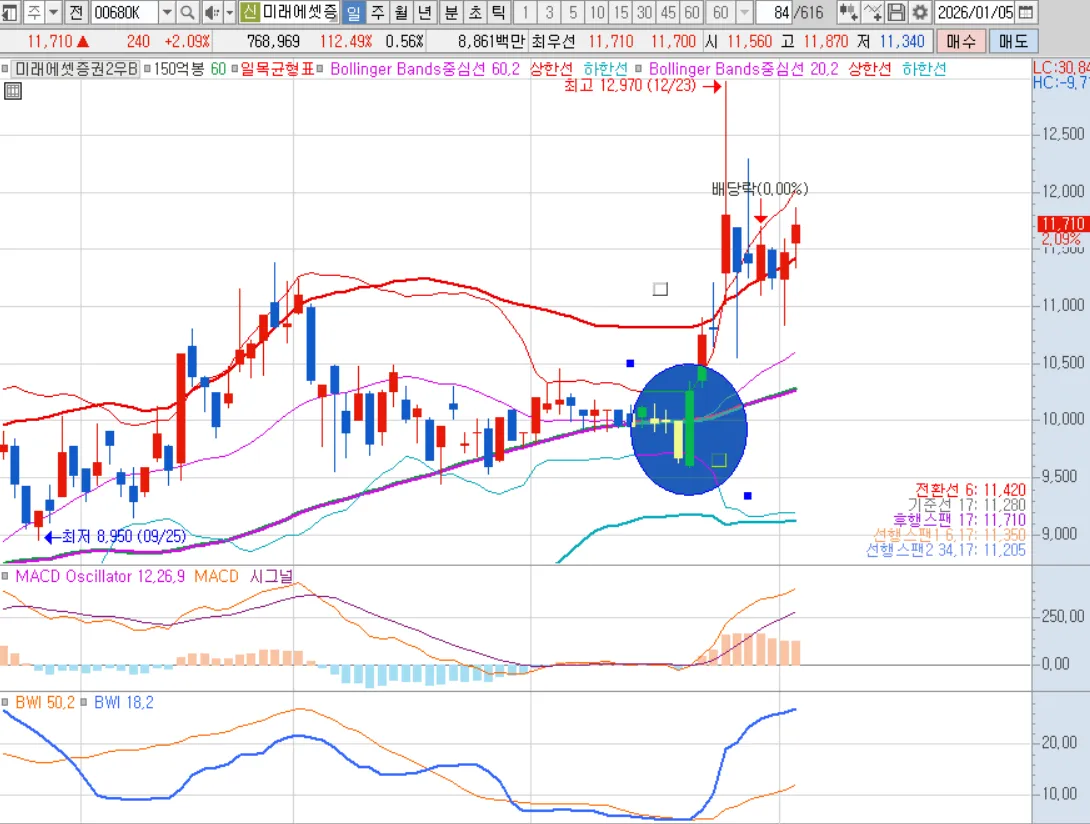The width and height of the screenshot is (1090, 824).
Task: Open the calendar date picker icon
Action: 1027,13
